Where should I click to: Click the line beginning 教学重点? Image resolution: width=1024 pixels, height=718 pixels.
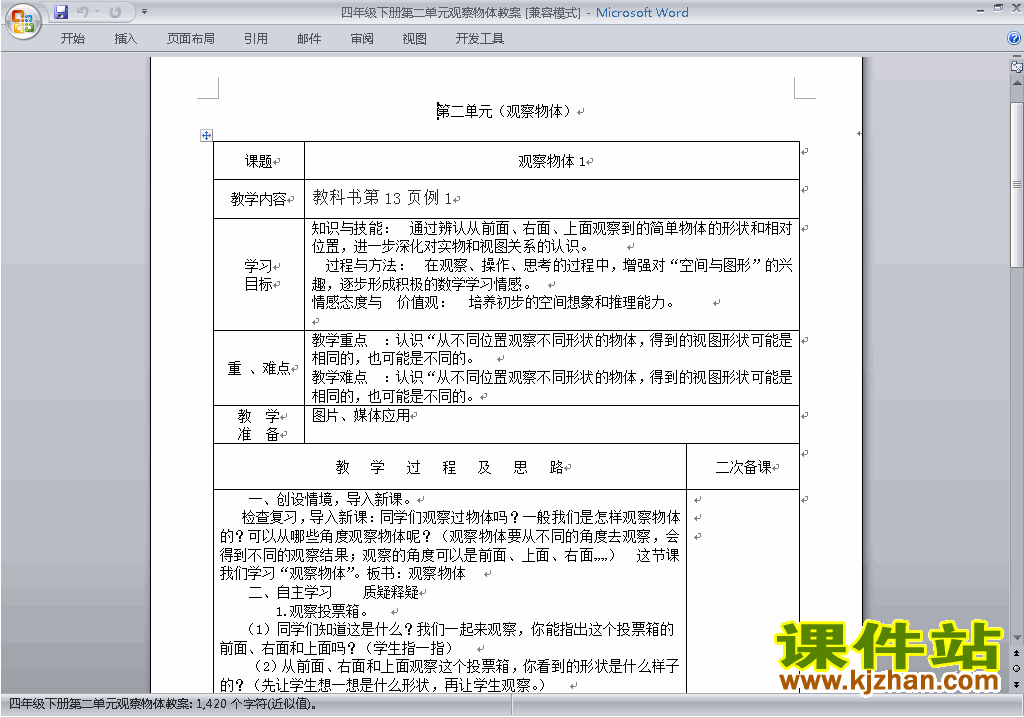pos(552,340)
